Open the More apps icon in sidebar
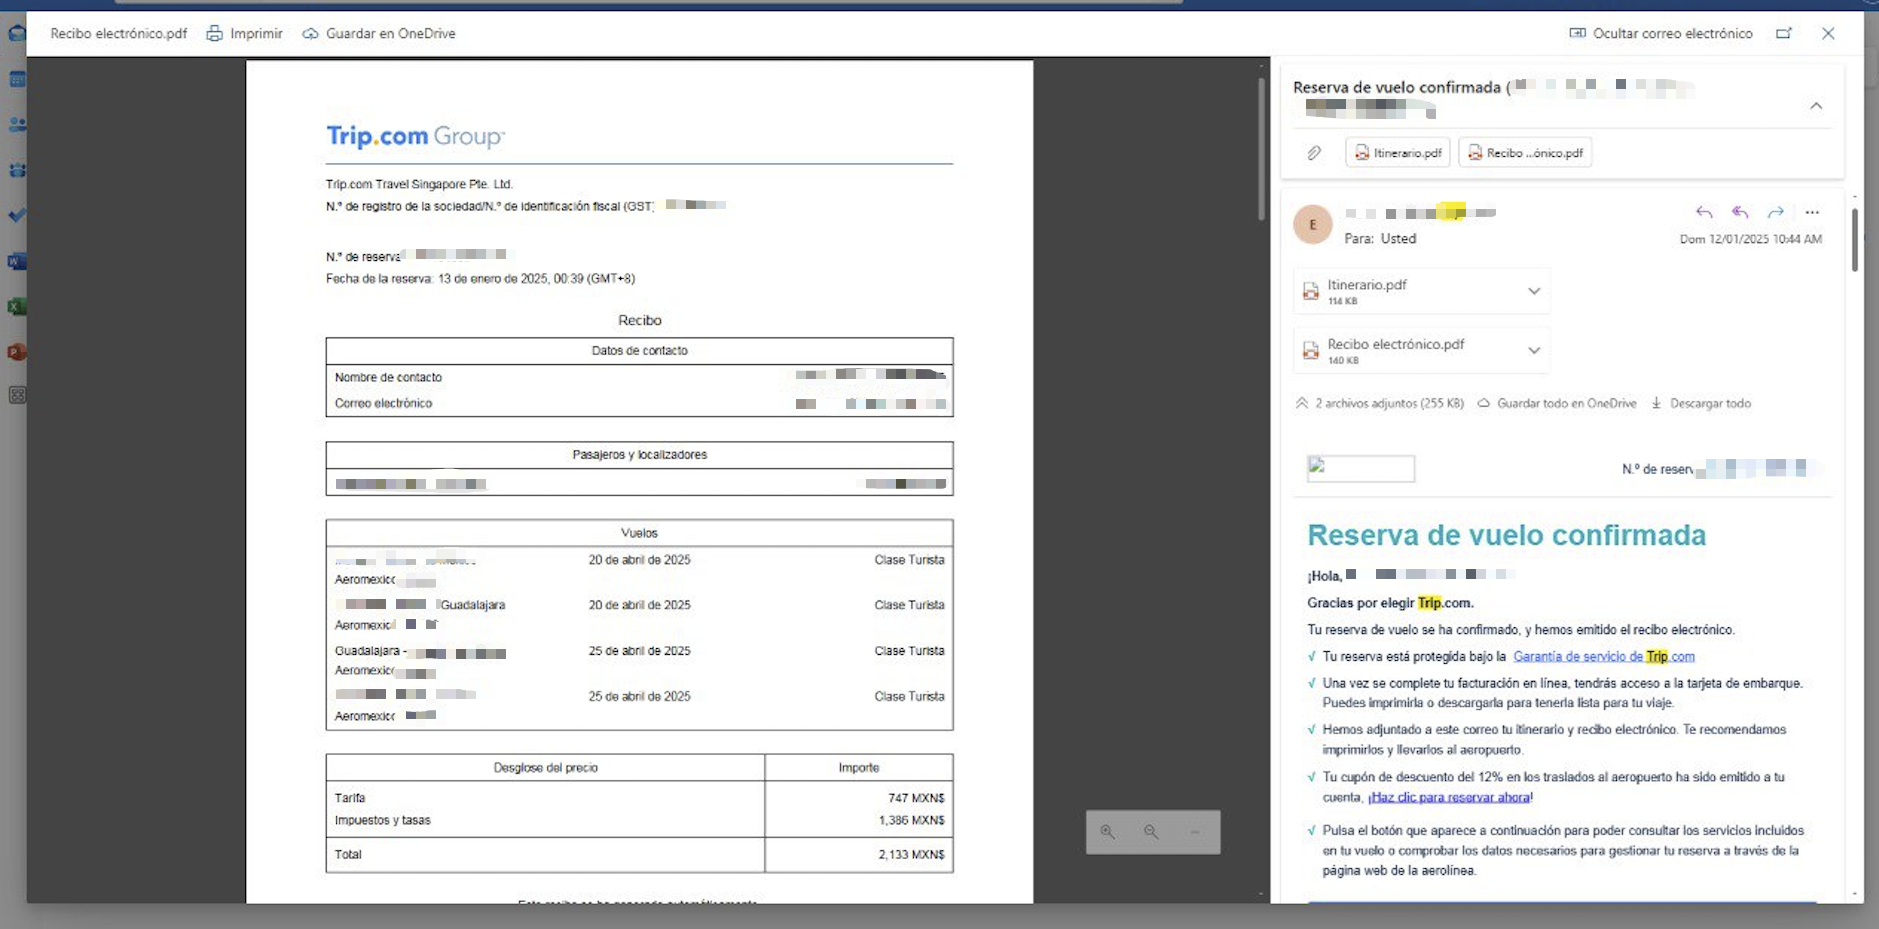The height and width of the screenshot is (929, 1879). 17,395
